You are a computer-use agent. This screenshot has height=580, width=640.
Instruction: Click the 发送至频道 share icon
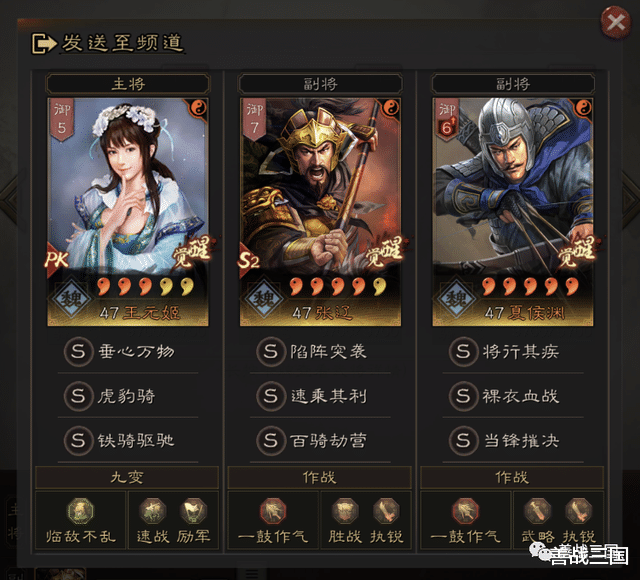(44, 44)
